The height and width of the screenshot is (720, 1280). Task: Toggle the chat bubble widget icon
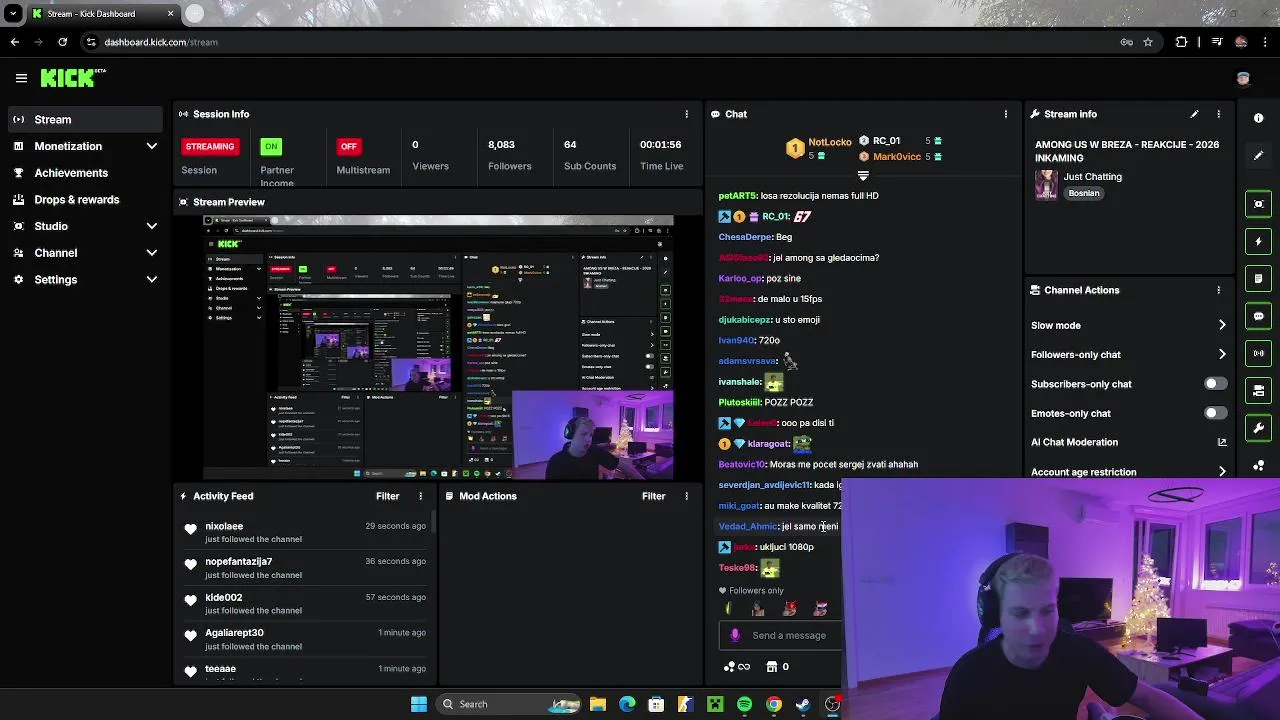click(1259, 316)
